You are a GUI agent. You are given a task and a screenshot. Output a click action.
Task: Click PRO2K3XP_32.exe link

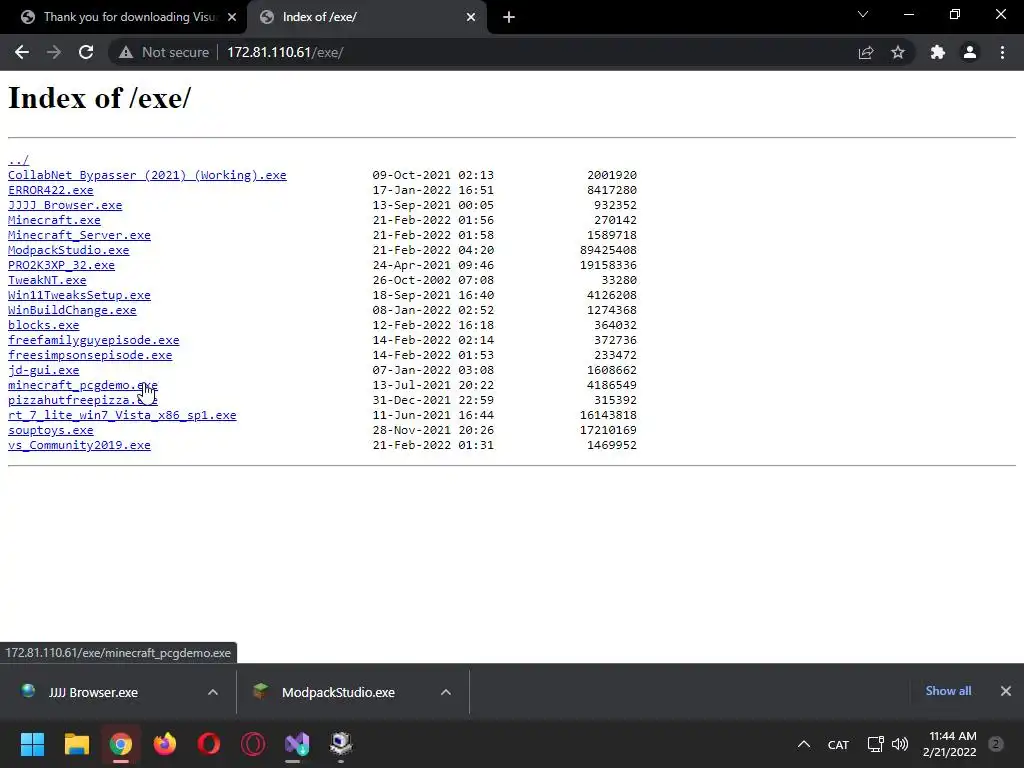click(61, 265)
